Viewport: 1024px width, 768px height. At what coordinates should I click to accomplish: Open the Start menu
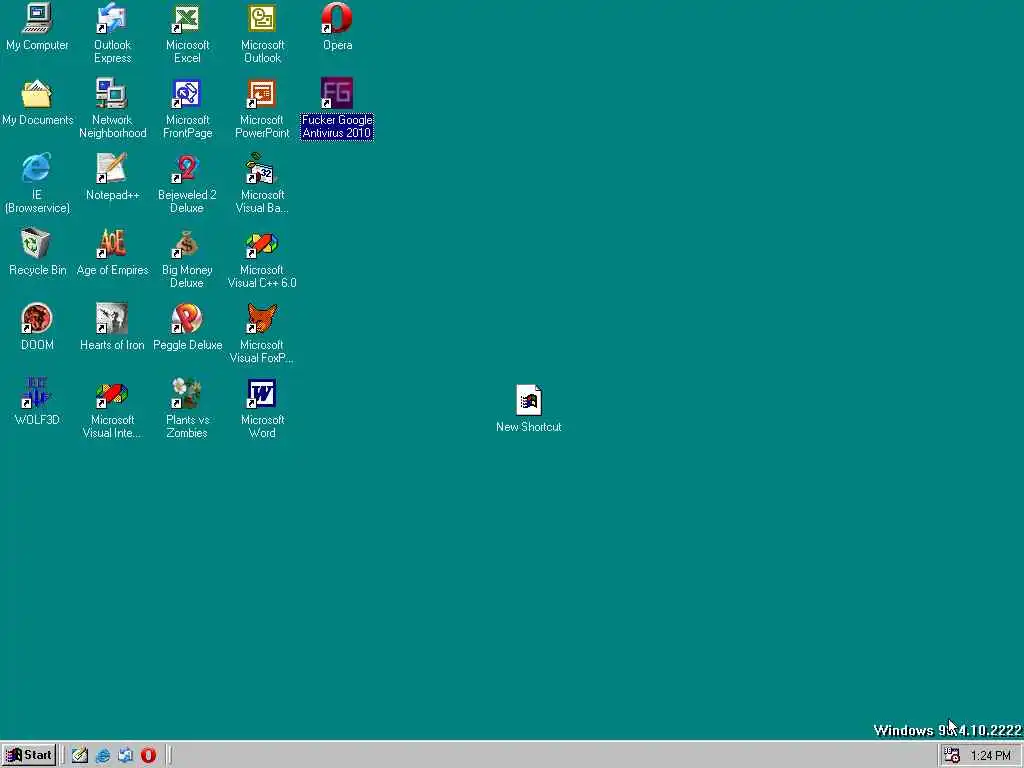coord(29,755)
